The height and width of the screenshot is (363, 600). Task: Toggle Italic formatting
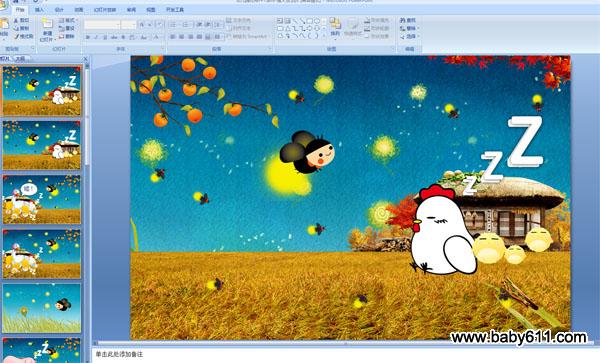tap(96, 37)
